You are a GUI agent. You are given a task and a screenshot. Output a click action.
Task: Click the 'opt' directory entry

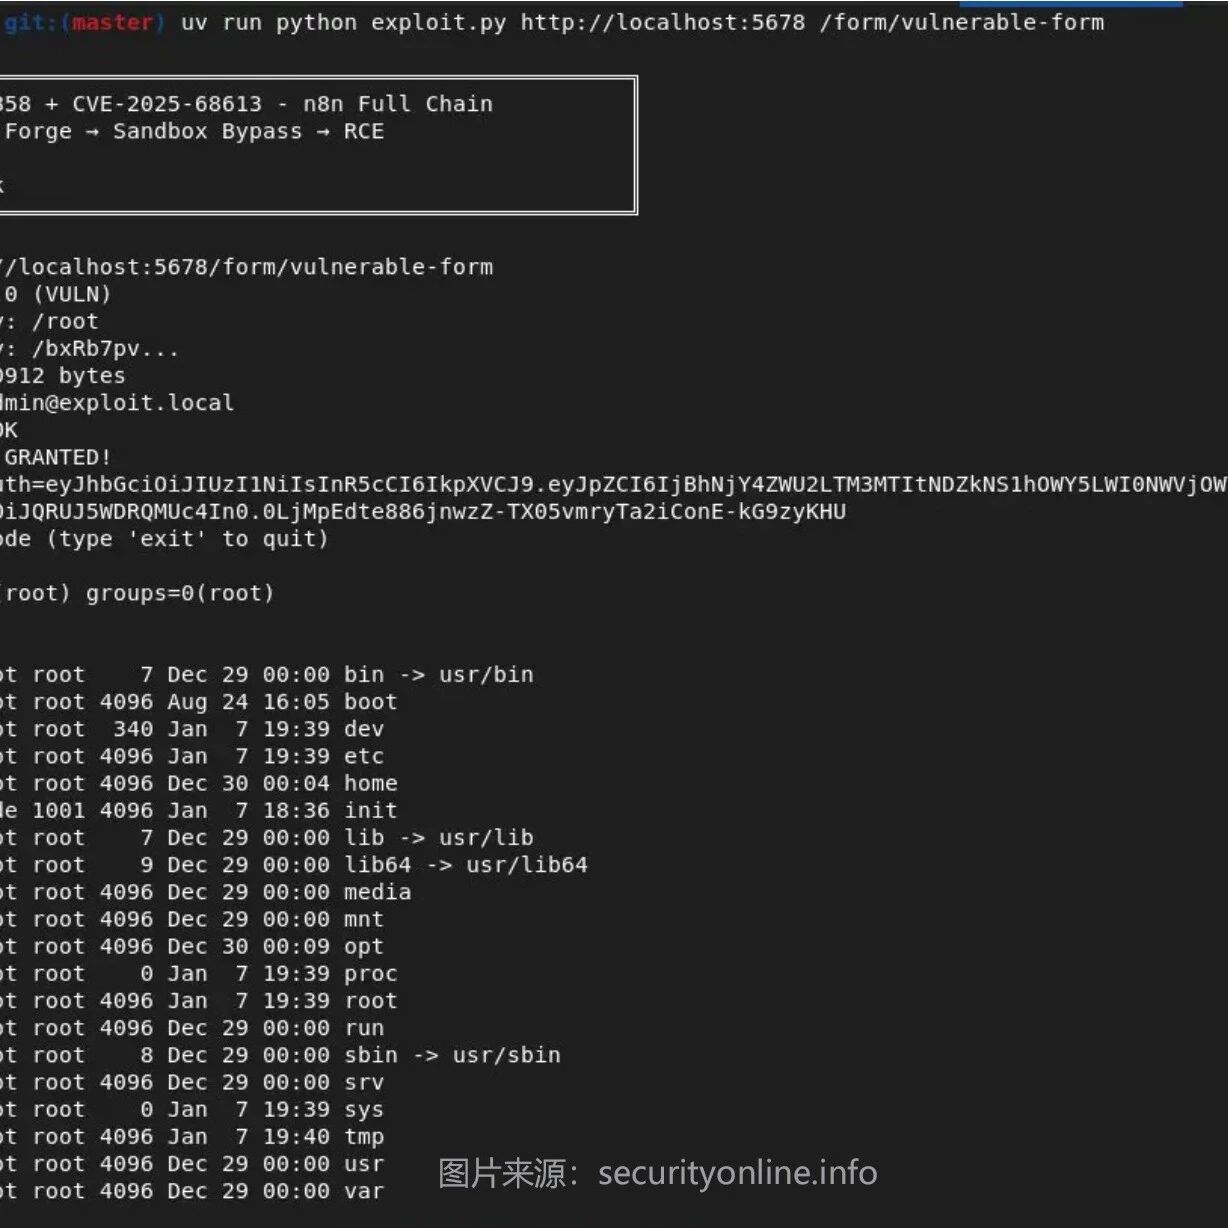[364, 946]
